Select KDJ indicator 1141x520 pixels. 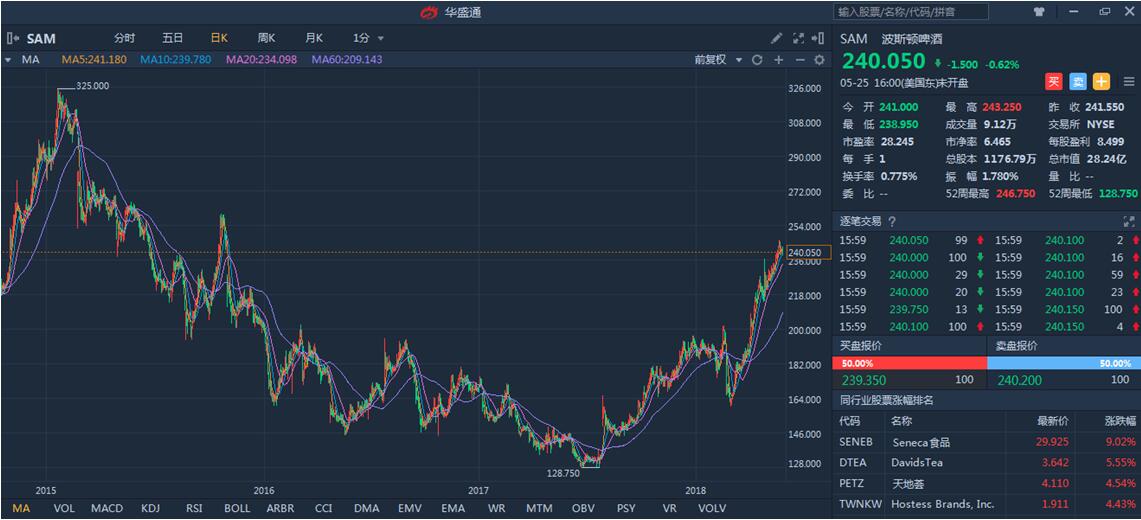[151, 508]
